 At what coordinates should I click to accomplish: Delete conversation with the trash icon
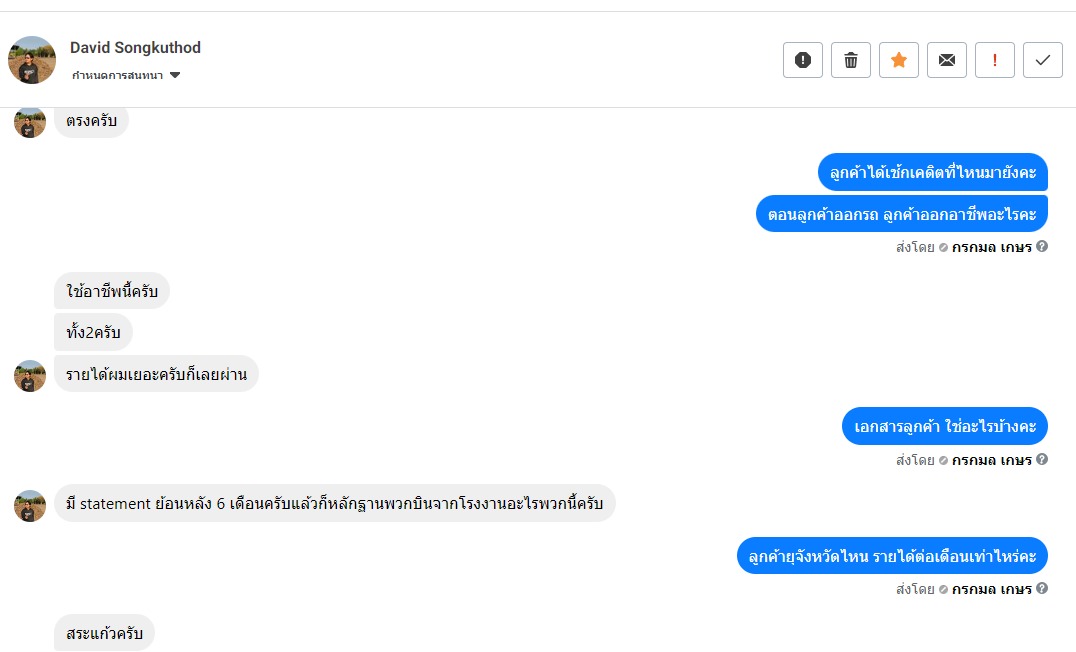(x=851, y=60)
